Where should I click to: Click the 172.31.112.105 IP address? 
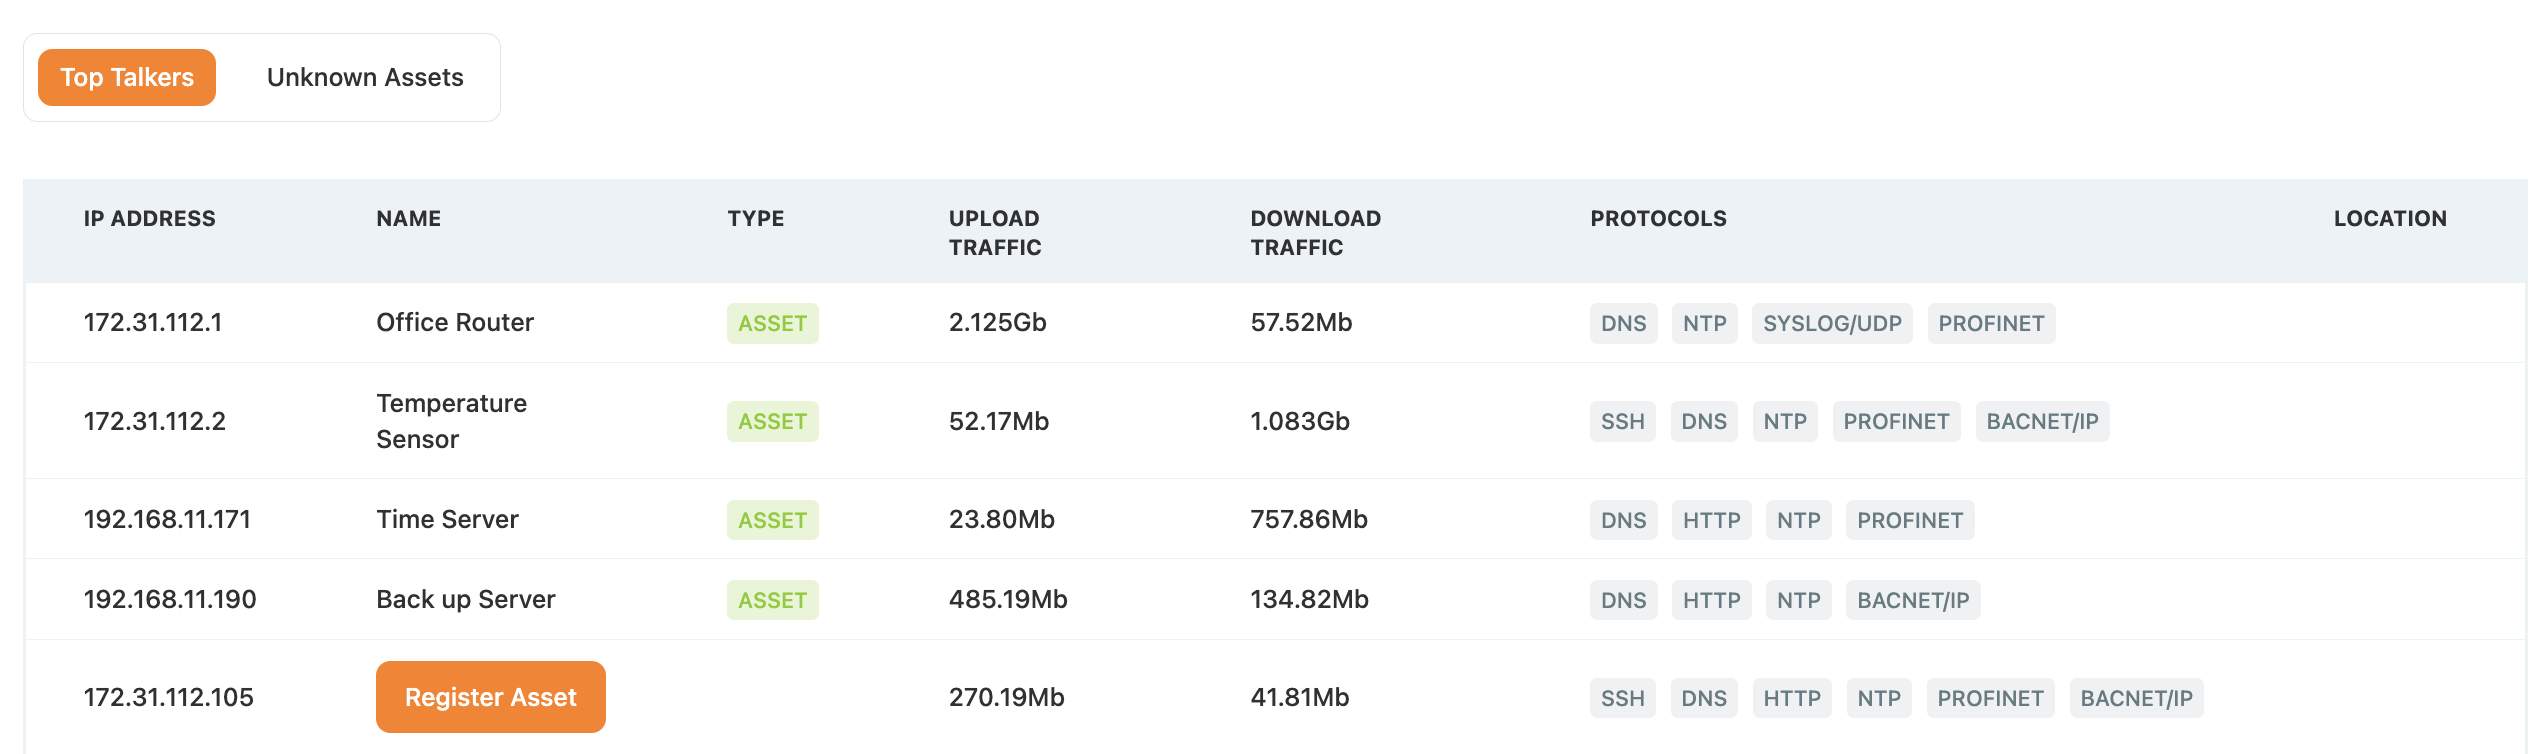click(169, 698)
